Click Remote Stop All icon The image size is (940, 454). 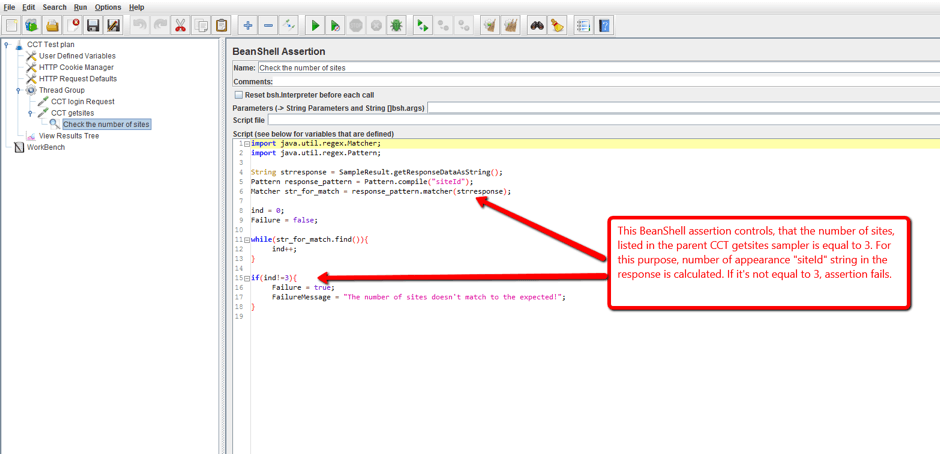(x=444, y=26)
